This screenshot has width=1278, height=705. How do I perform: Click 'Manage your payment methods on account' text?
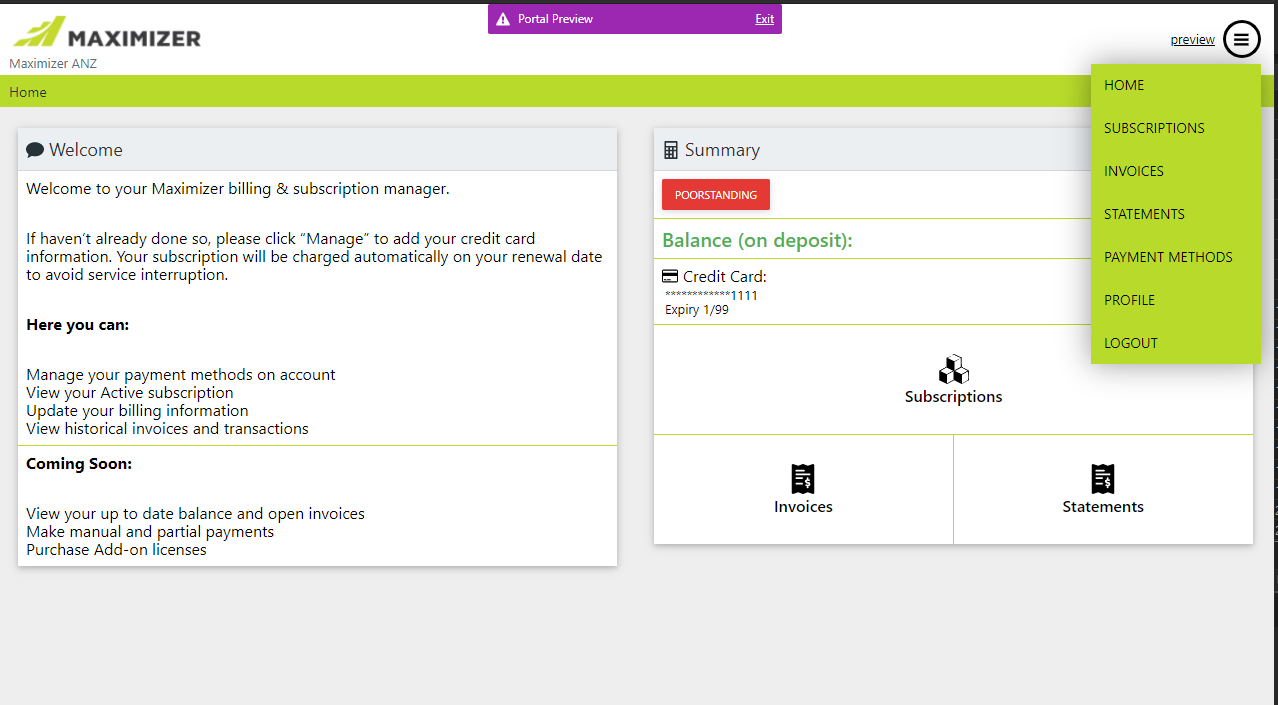pos(181,375)
